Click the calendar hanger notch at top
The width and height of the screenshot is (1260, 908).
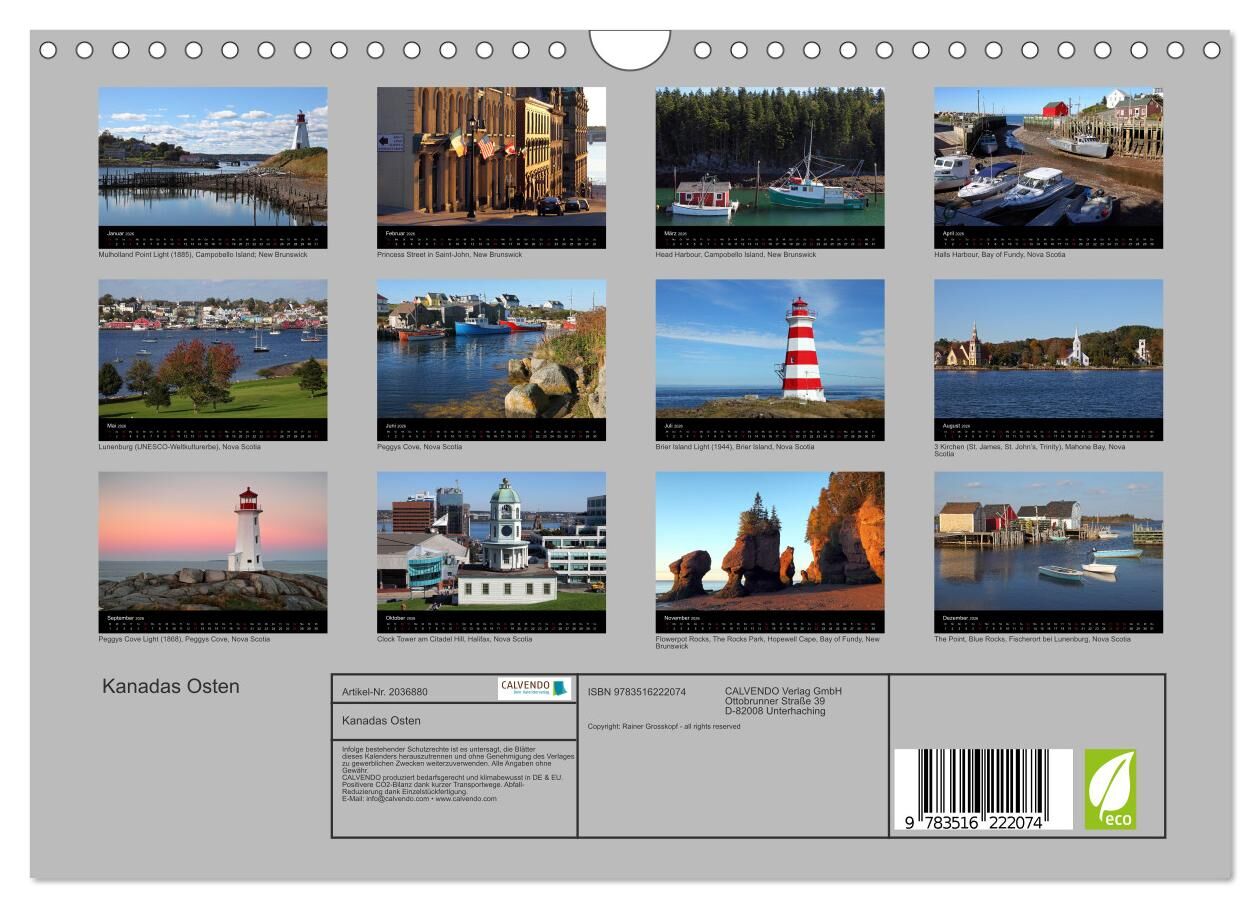(630, 48)
